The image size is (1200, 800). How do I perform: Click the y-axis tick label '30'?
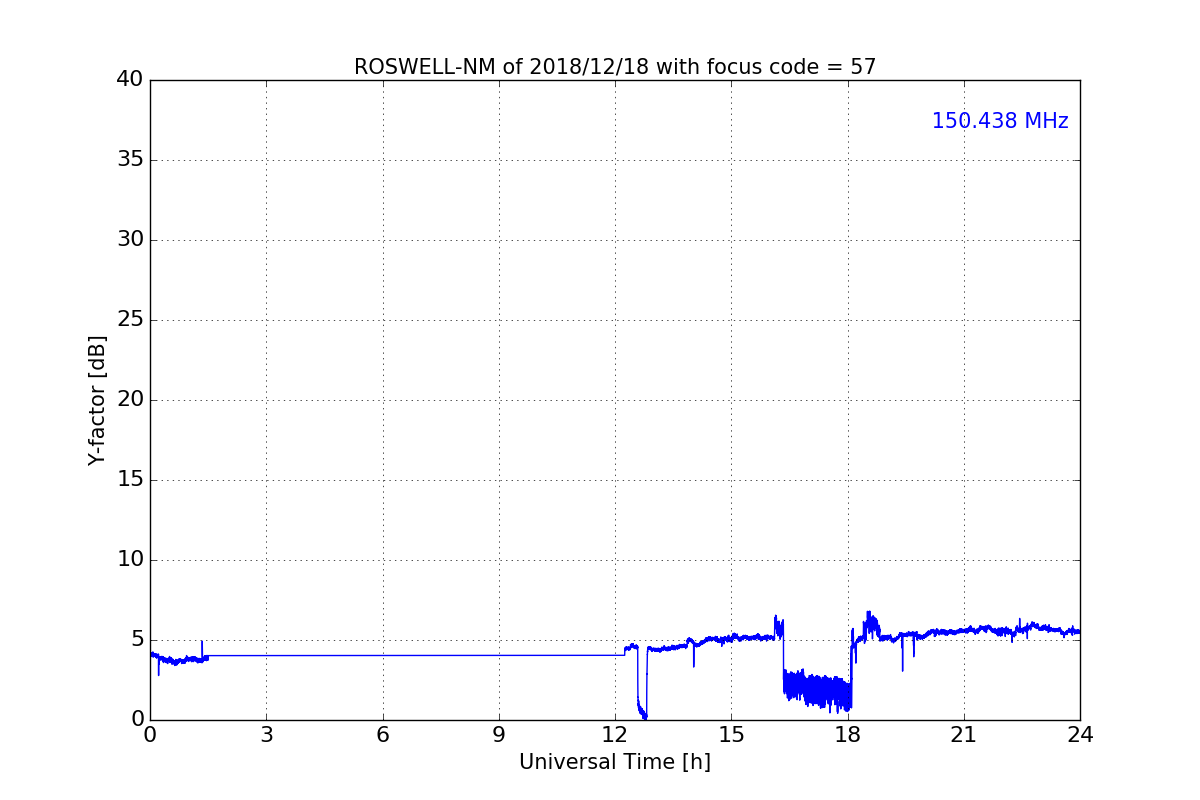(x=130, y=240)
